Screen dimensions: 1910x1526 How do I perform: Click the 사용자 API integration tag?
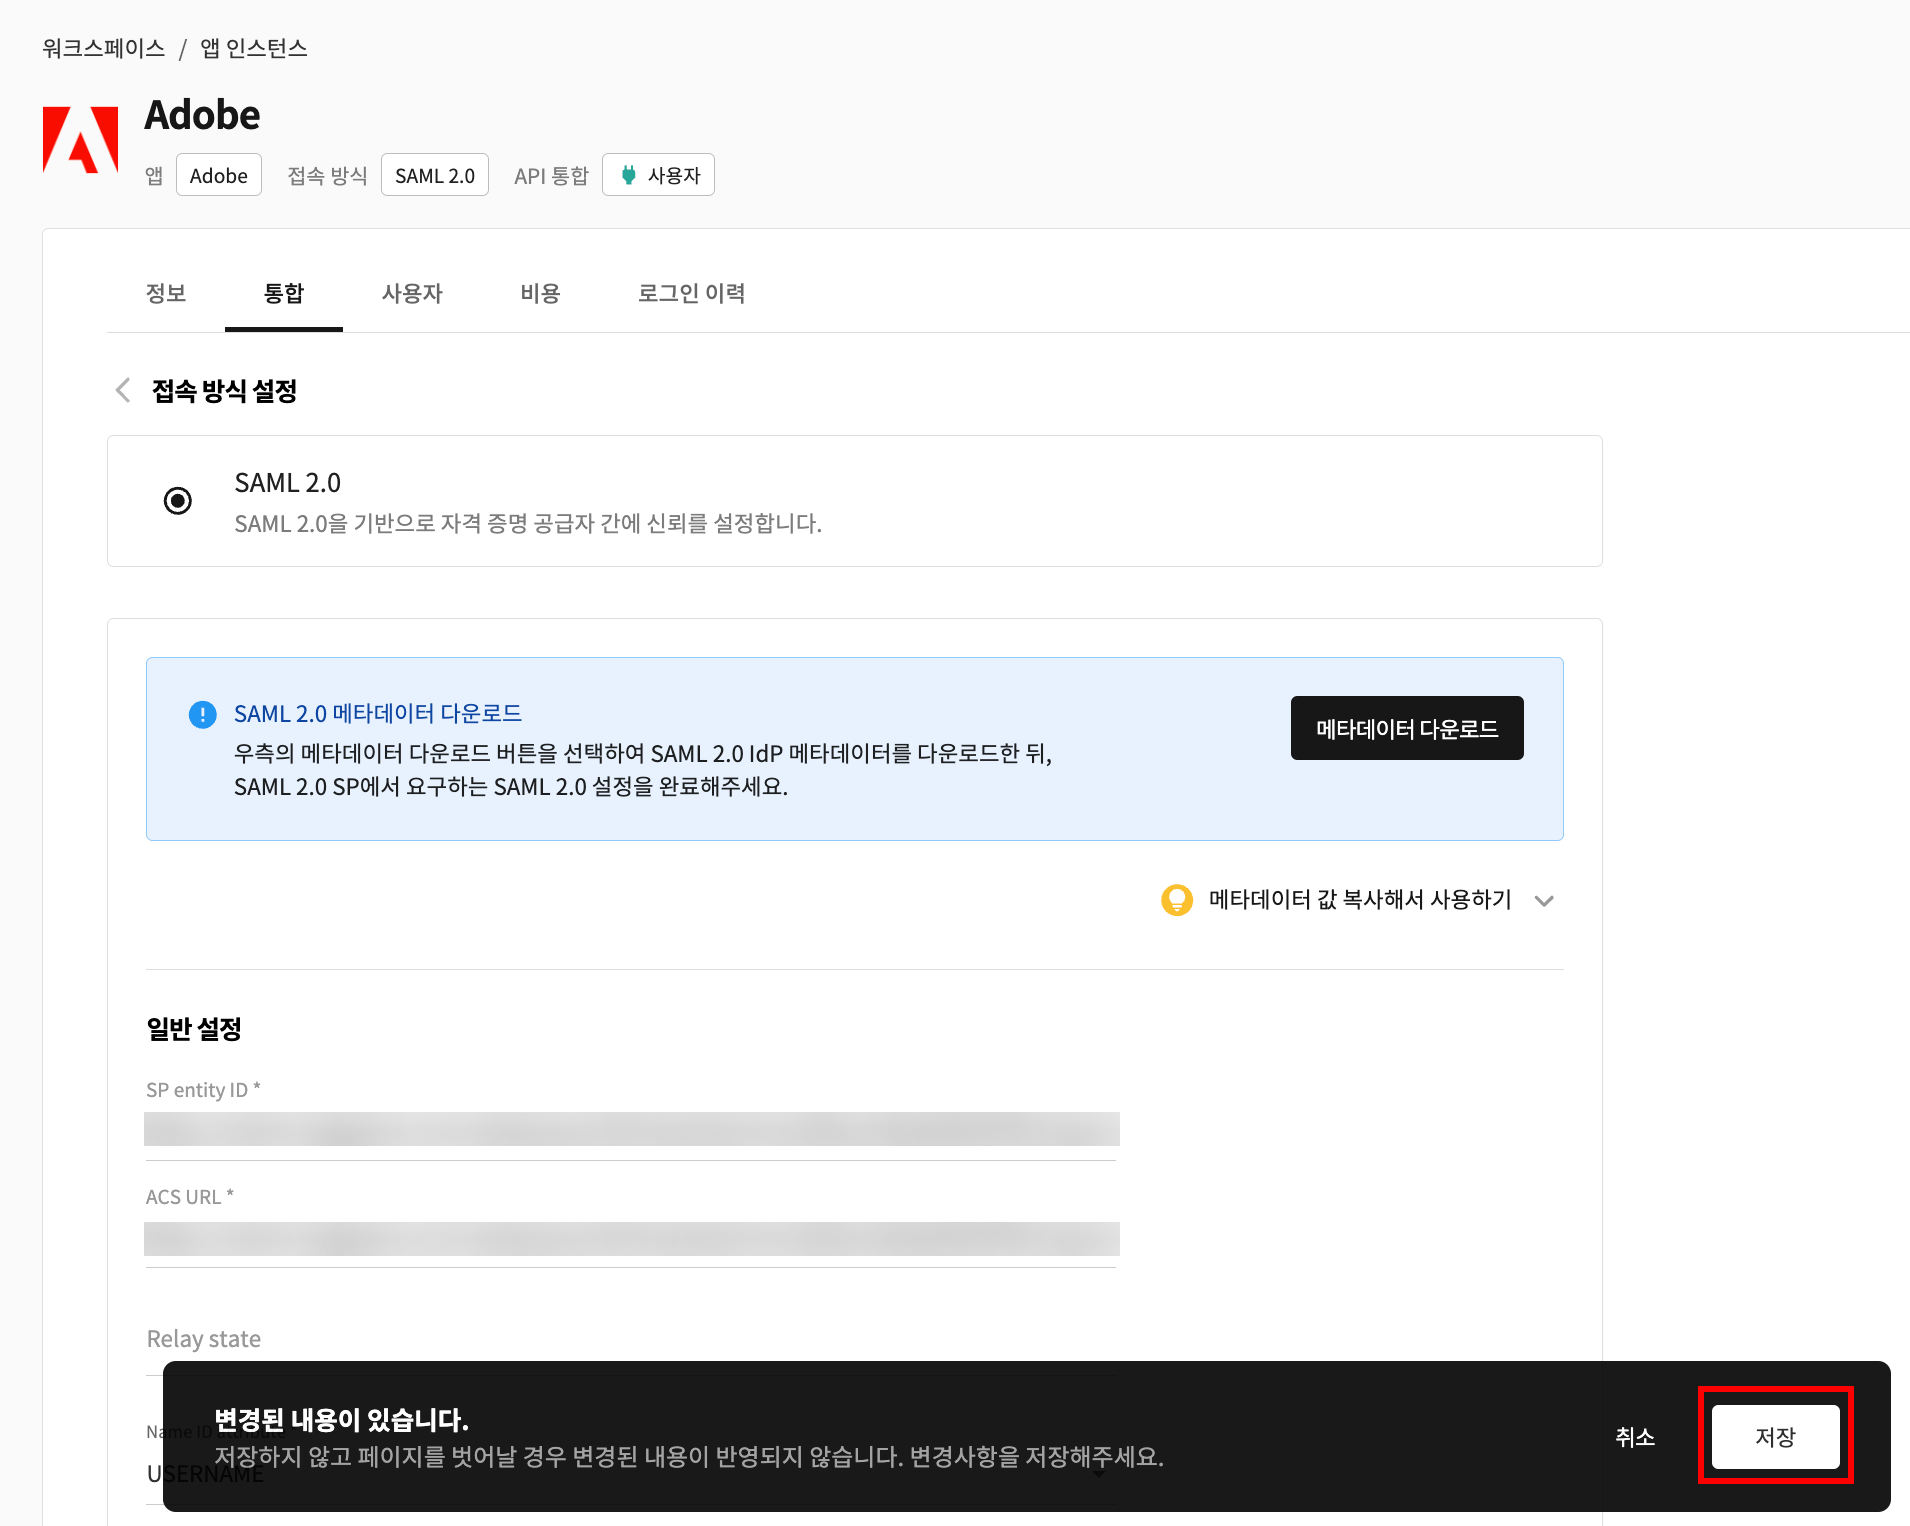[658, 175]
